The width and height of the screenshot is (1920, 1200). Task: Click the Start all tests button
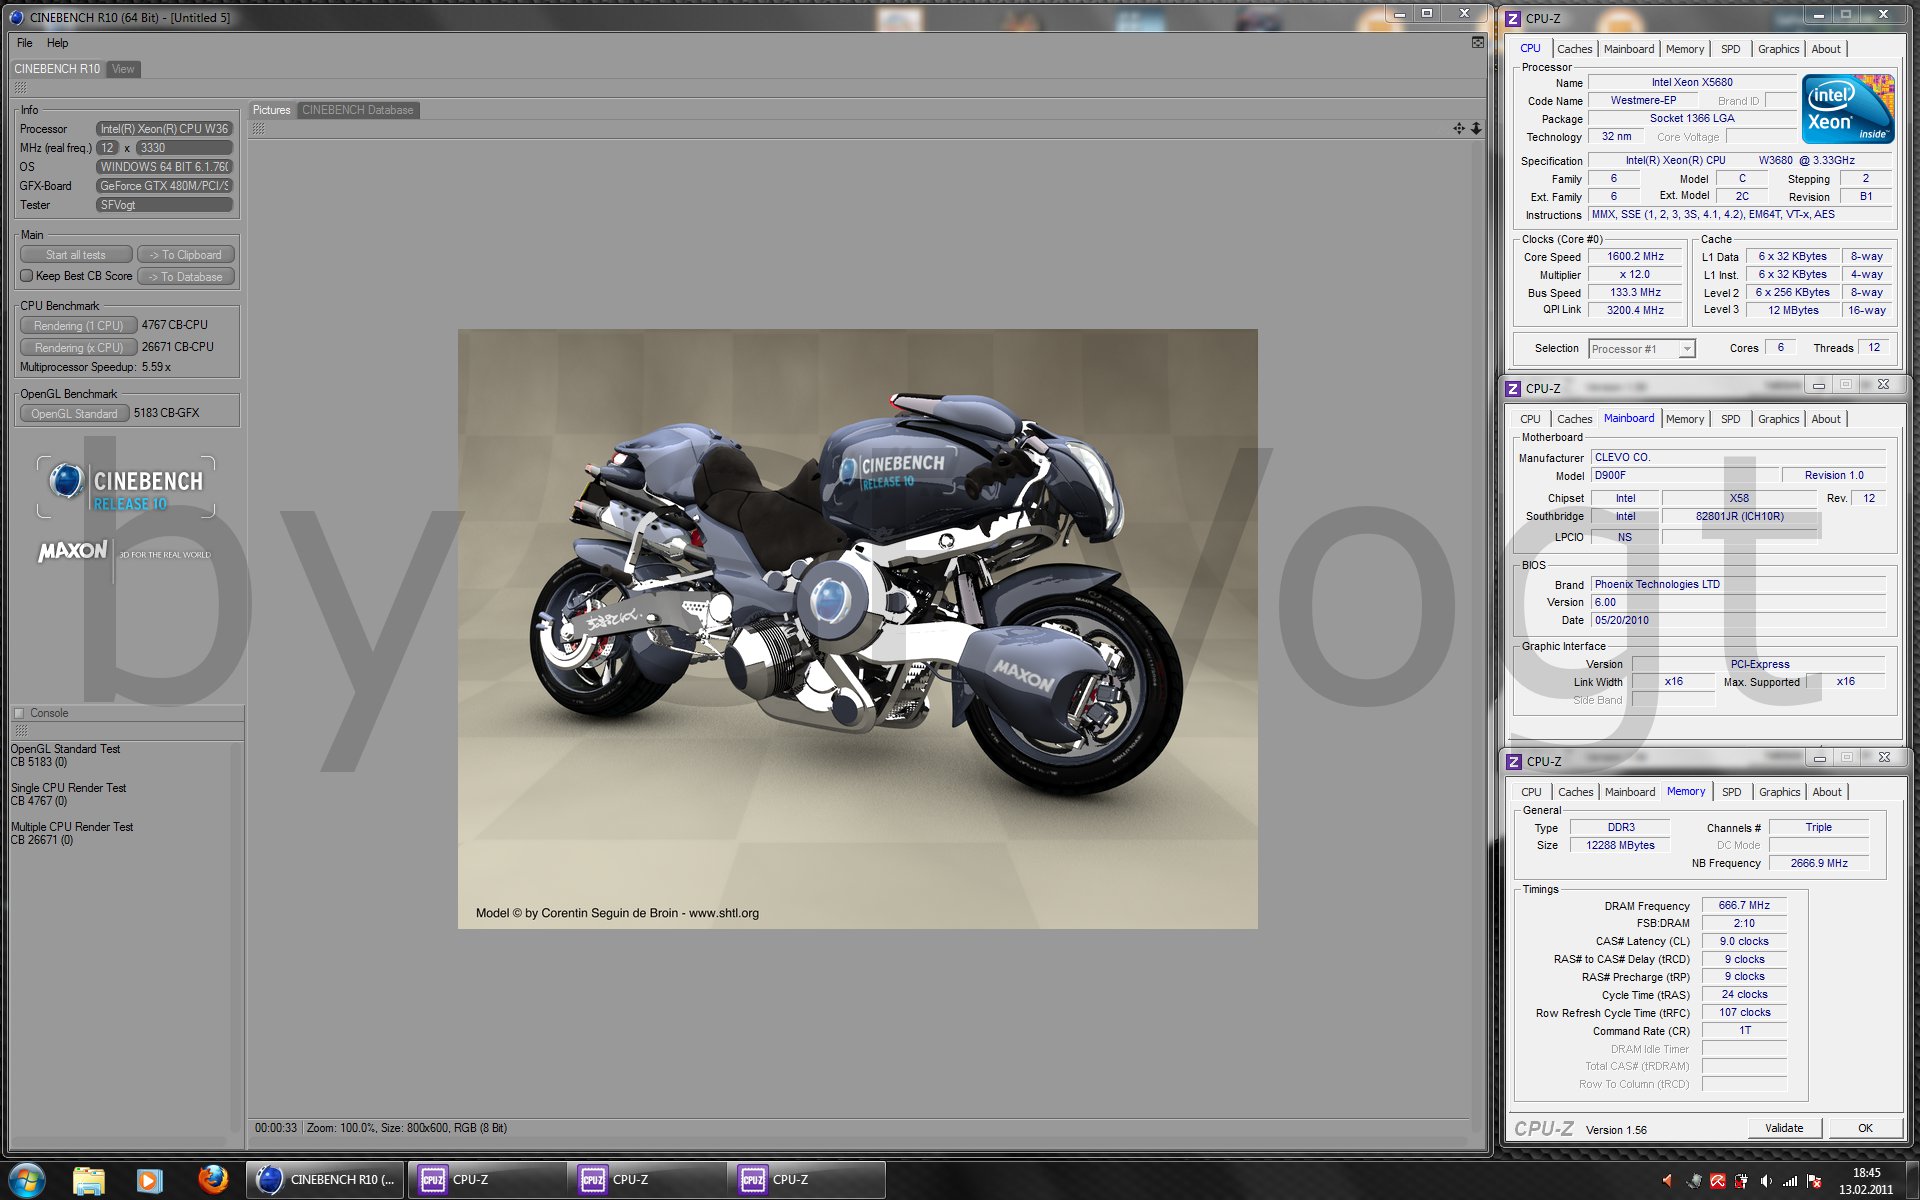(x=76, y=255)
